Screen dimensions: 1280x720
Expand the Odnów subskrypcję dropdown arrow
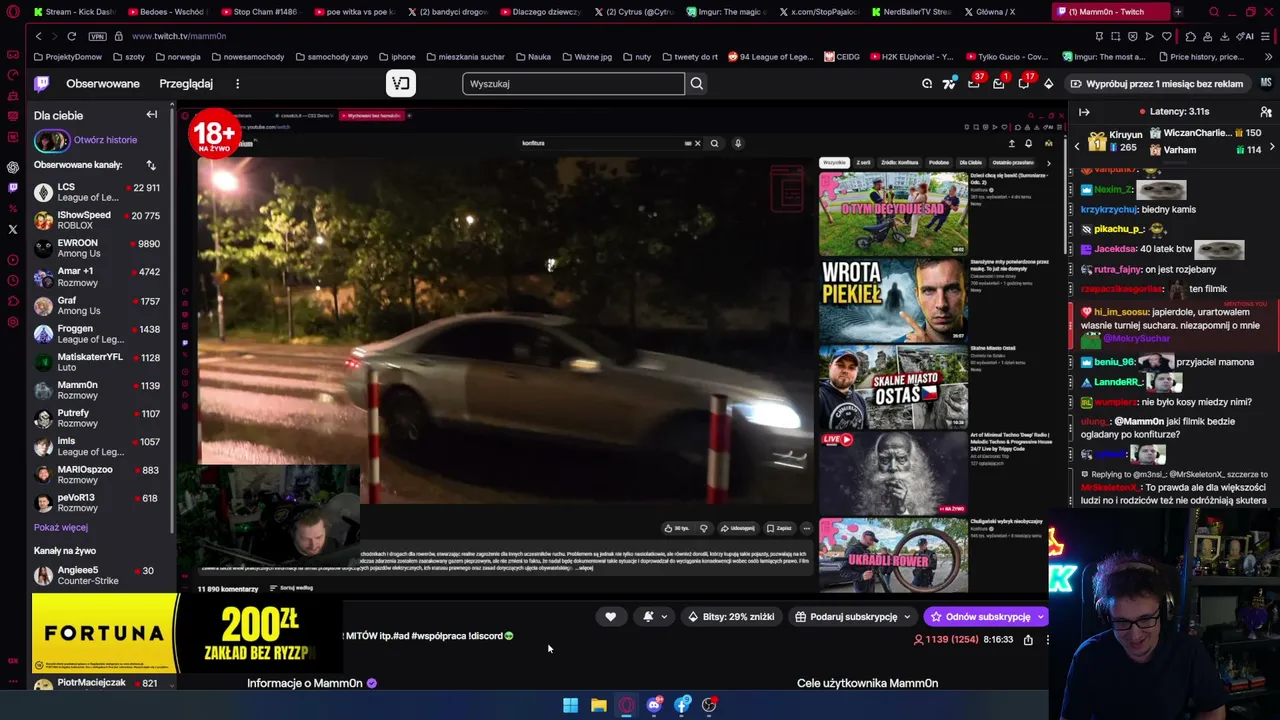pos(1040,617)
